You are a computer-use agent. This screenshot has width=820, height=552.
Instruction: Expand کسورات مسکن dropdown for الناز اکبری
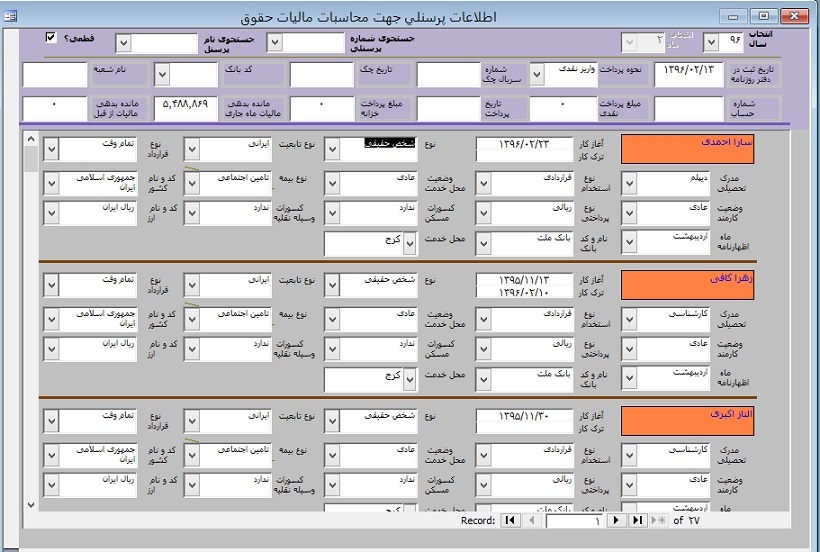(x=332, y=485)
